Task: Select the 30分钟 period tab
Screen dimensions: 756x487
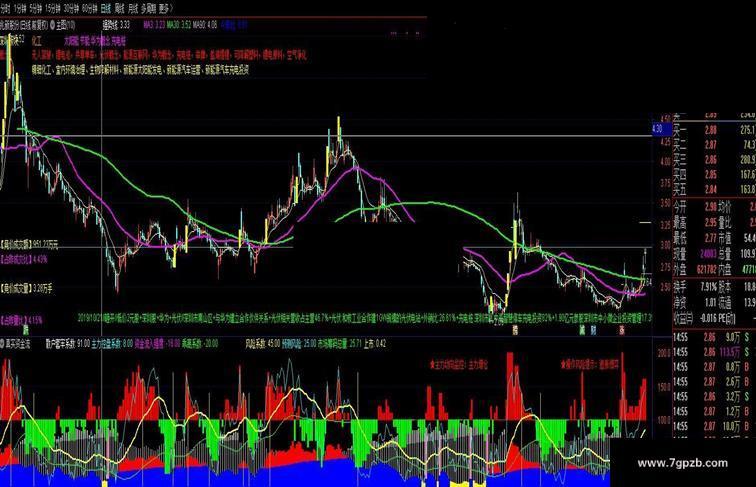Action: point(71,8)
